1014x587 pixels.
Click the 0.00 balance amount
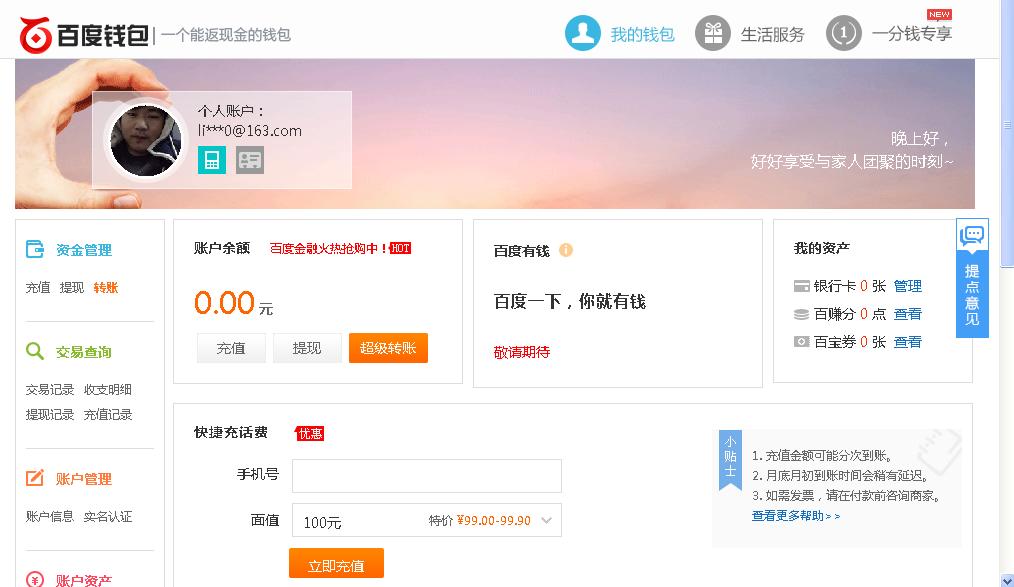pyautogui.click(x=224, y=303)
